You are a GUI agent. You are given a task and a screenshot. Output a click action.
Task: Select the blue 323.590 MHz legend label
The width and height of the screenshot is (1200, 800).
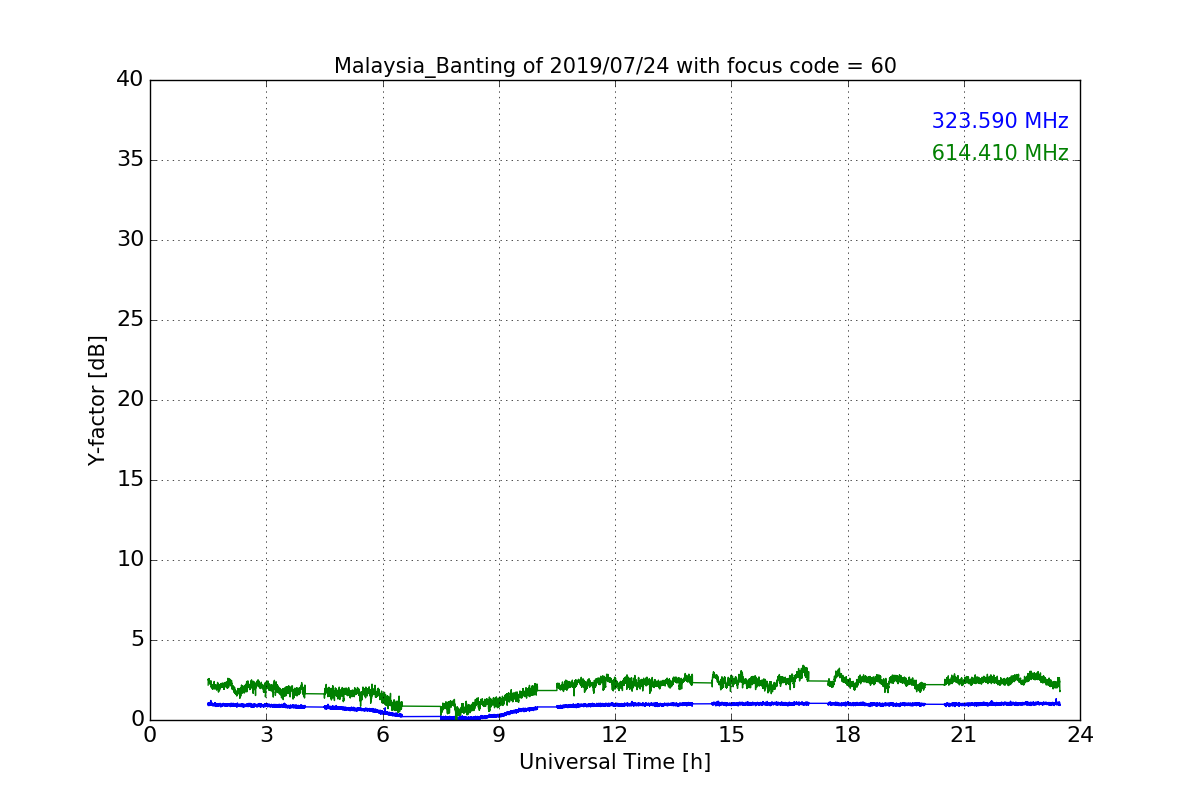[x=1000, y=121]
